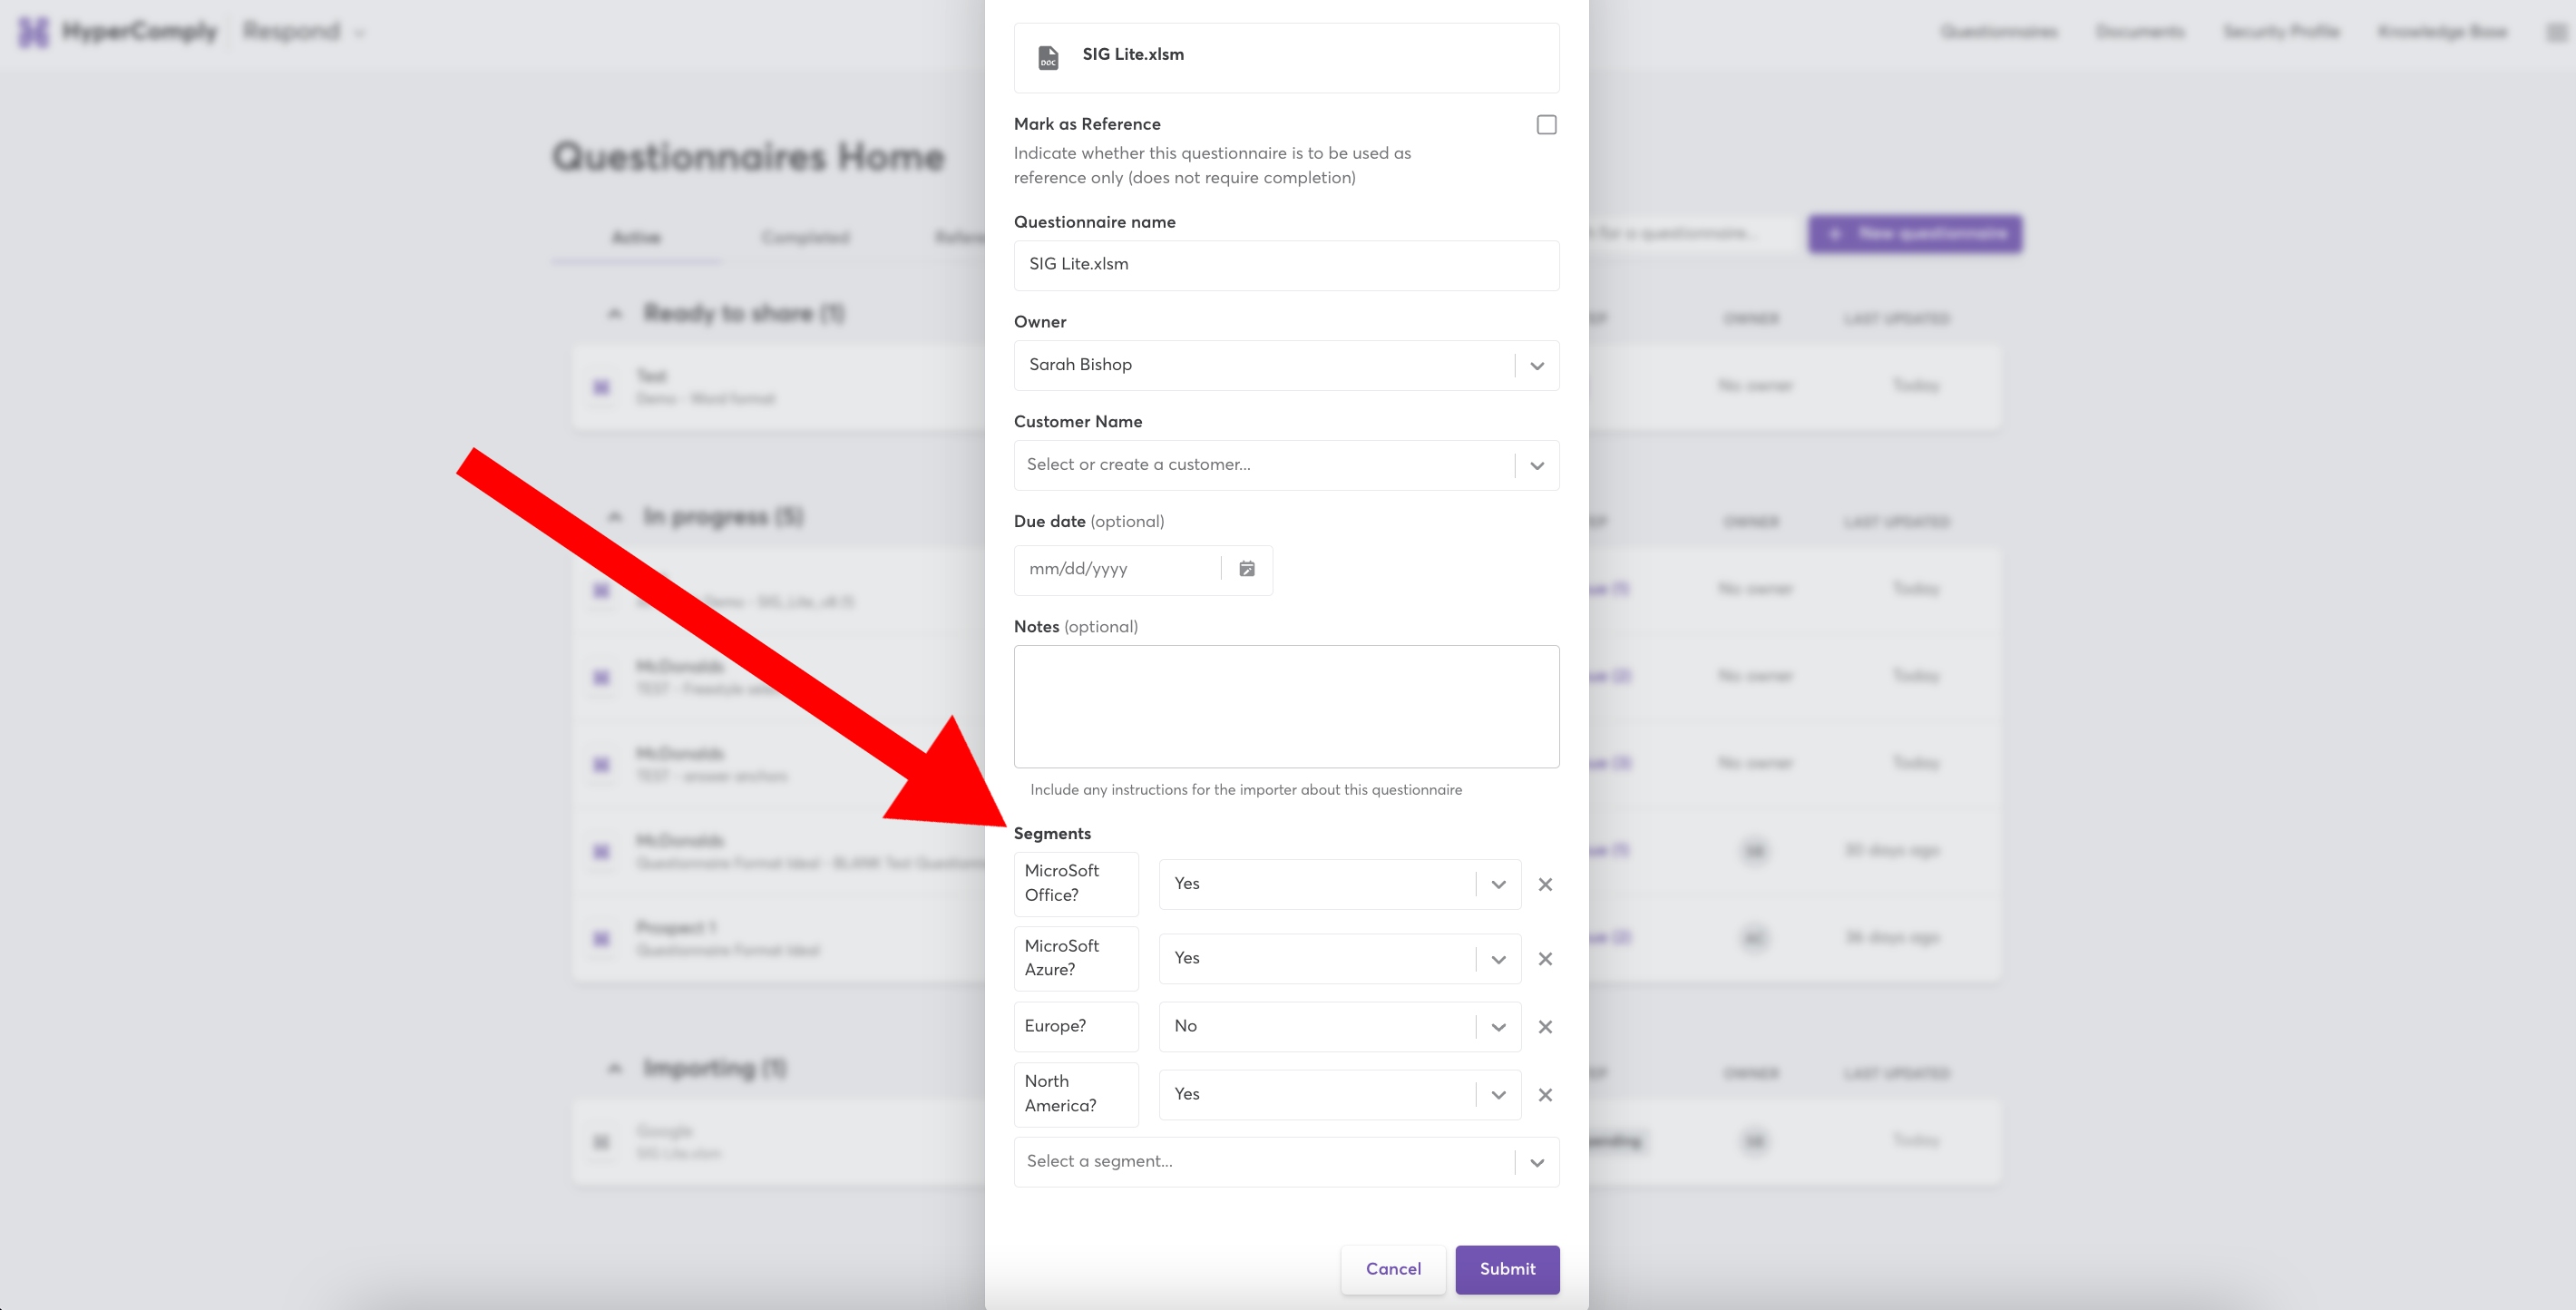The width and height of the screenshot is (2576, 1310).
Task: Open the calendar picker icon for due date
Action: coord(1247,569)
